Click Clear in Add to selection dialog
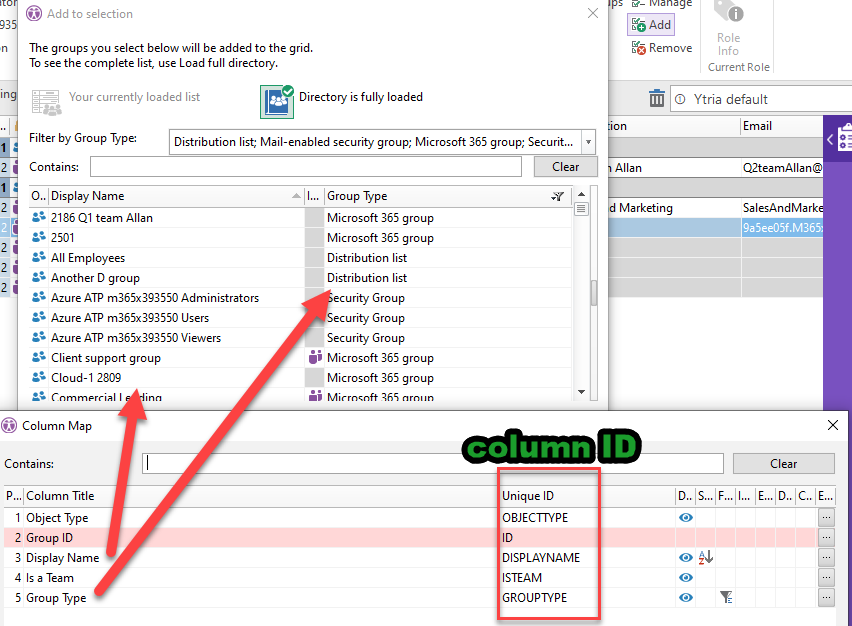 [x=565, y=167]
